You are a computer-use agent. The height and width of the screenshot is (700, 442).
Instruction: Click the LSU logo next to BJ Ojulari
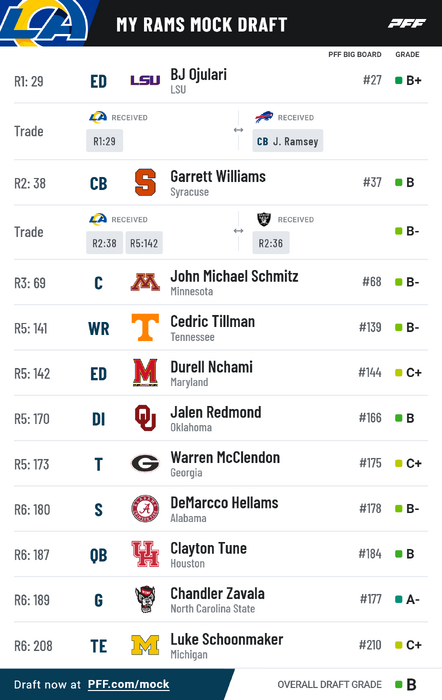click(x=145, y=80)
